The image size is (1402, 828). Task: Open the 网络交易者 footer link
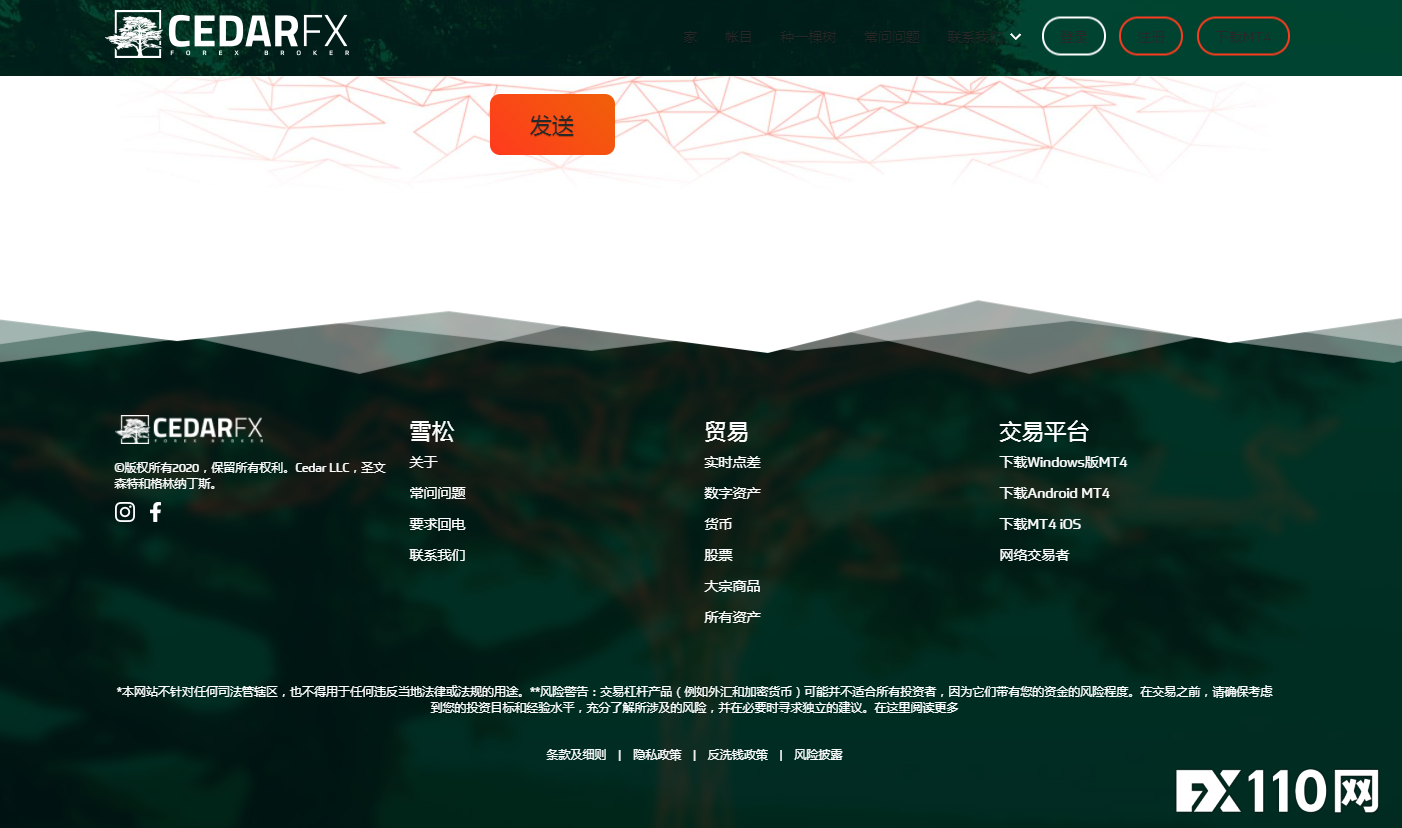pyautogui.click(x=1034, y=555)
